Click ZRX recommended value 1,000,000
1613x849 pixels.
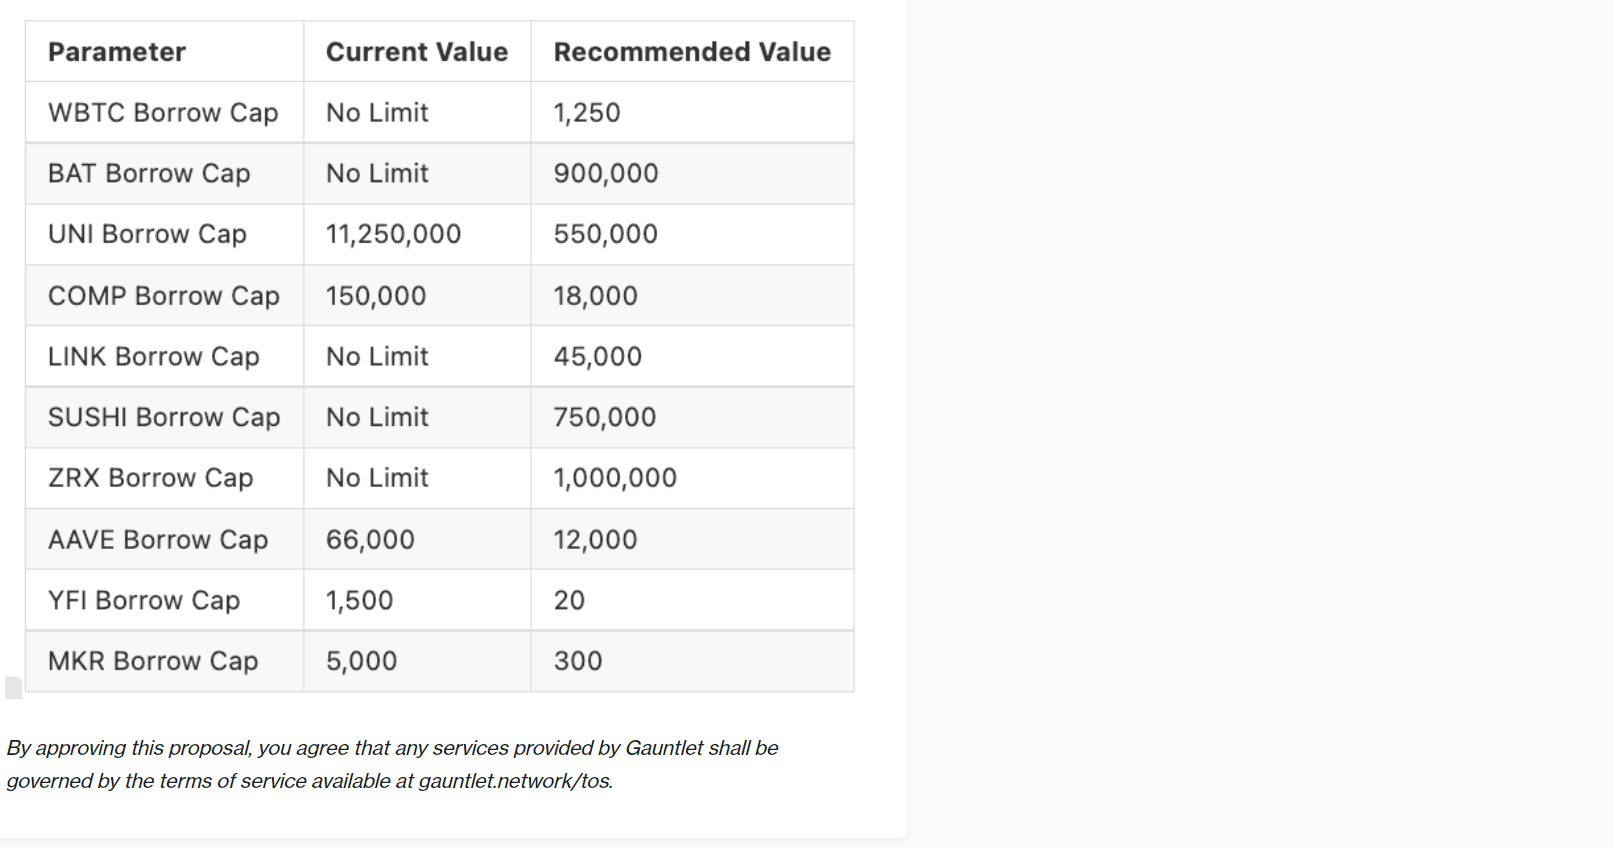click(615, 478)
